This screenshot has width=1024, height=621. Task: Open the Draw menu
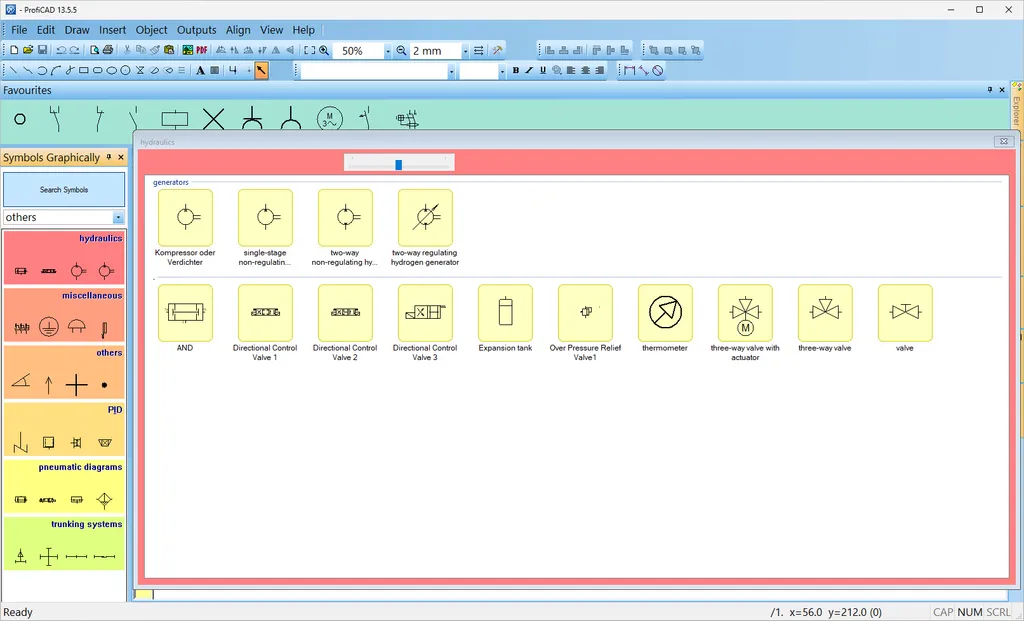(77, 30)
